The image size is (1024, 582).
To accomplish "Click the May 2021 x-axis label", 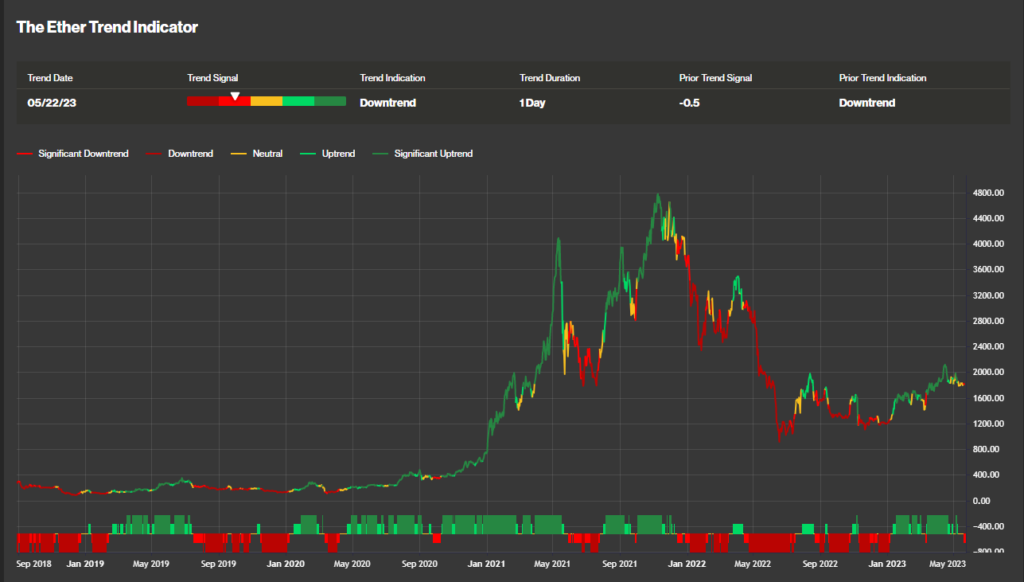I will [552, 564].
